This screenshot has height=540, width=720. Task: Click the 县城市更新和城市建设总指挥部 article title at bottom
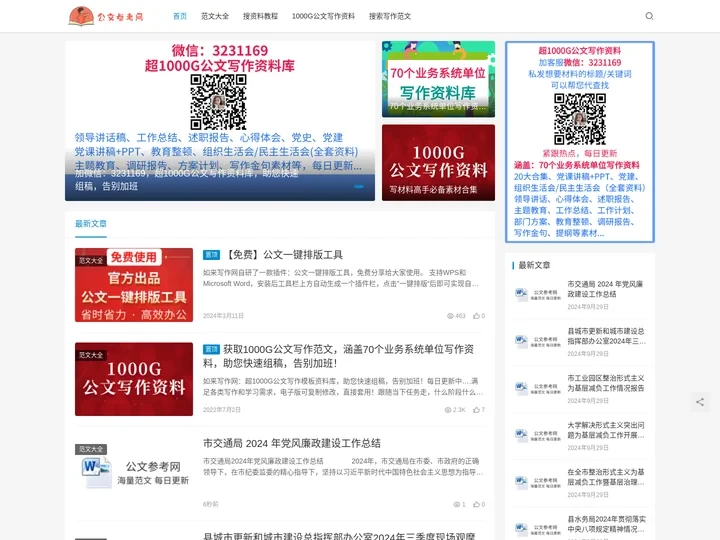click(339, 535)
